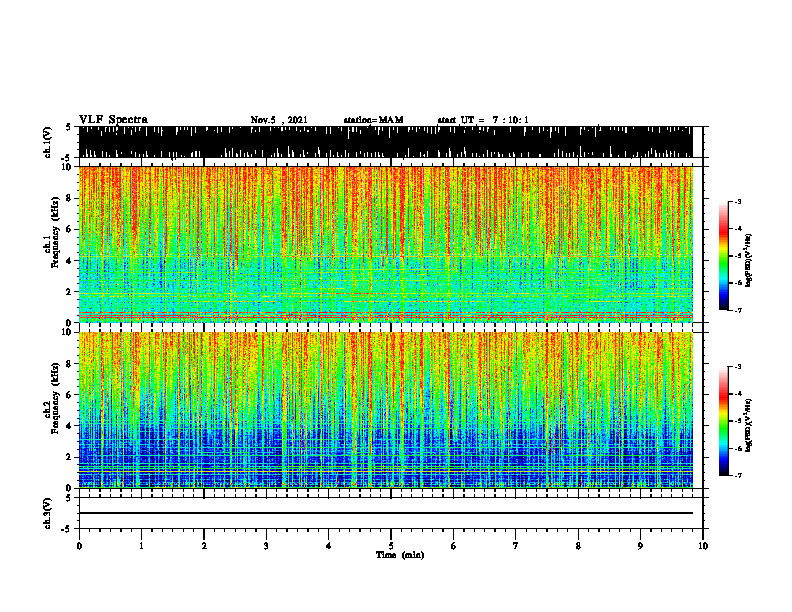Click the ch.1 spectrogram color scale bar
792x612 pixels.
tap(723, 256)
